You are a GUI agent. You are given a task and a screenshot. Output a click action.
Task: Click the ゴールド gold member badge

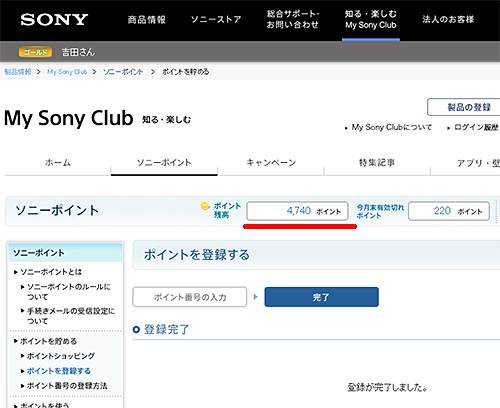[35, 52]
